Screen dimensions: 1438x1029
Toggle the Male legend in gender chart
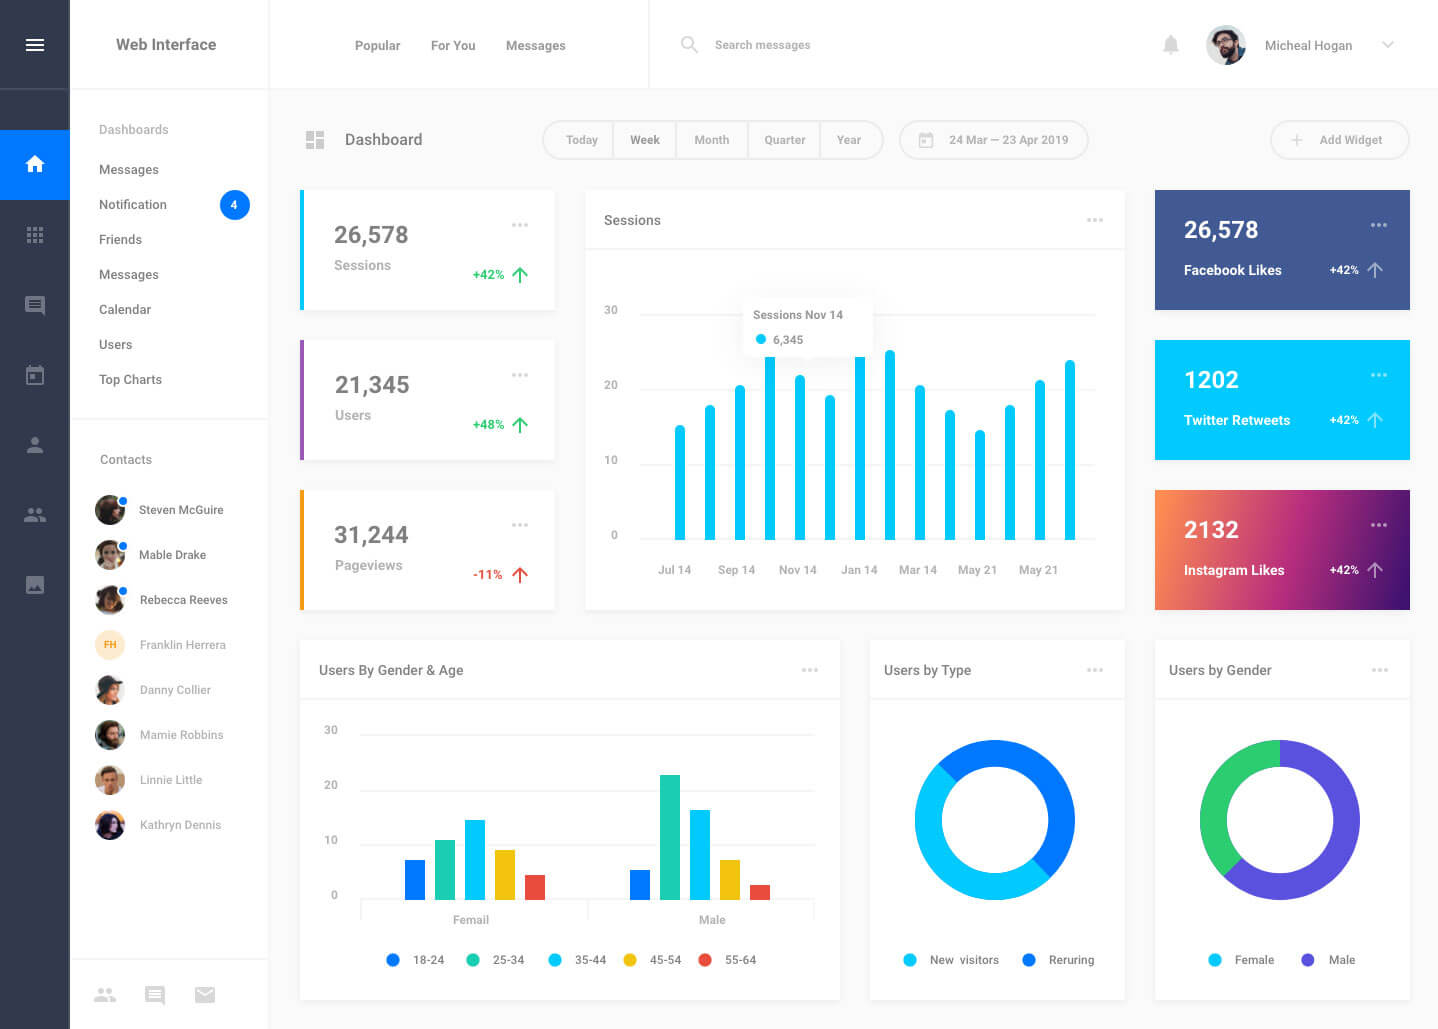pyautogui.click(x=1328, y=960)
